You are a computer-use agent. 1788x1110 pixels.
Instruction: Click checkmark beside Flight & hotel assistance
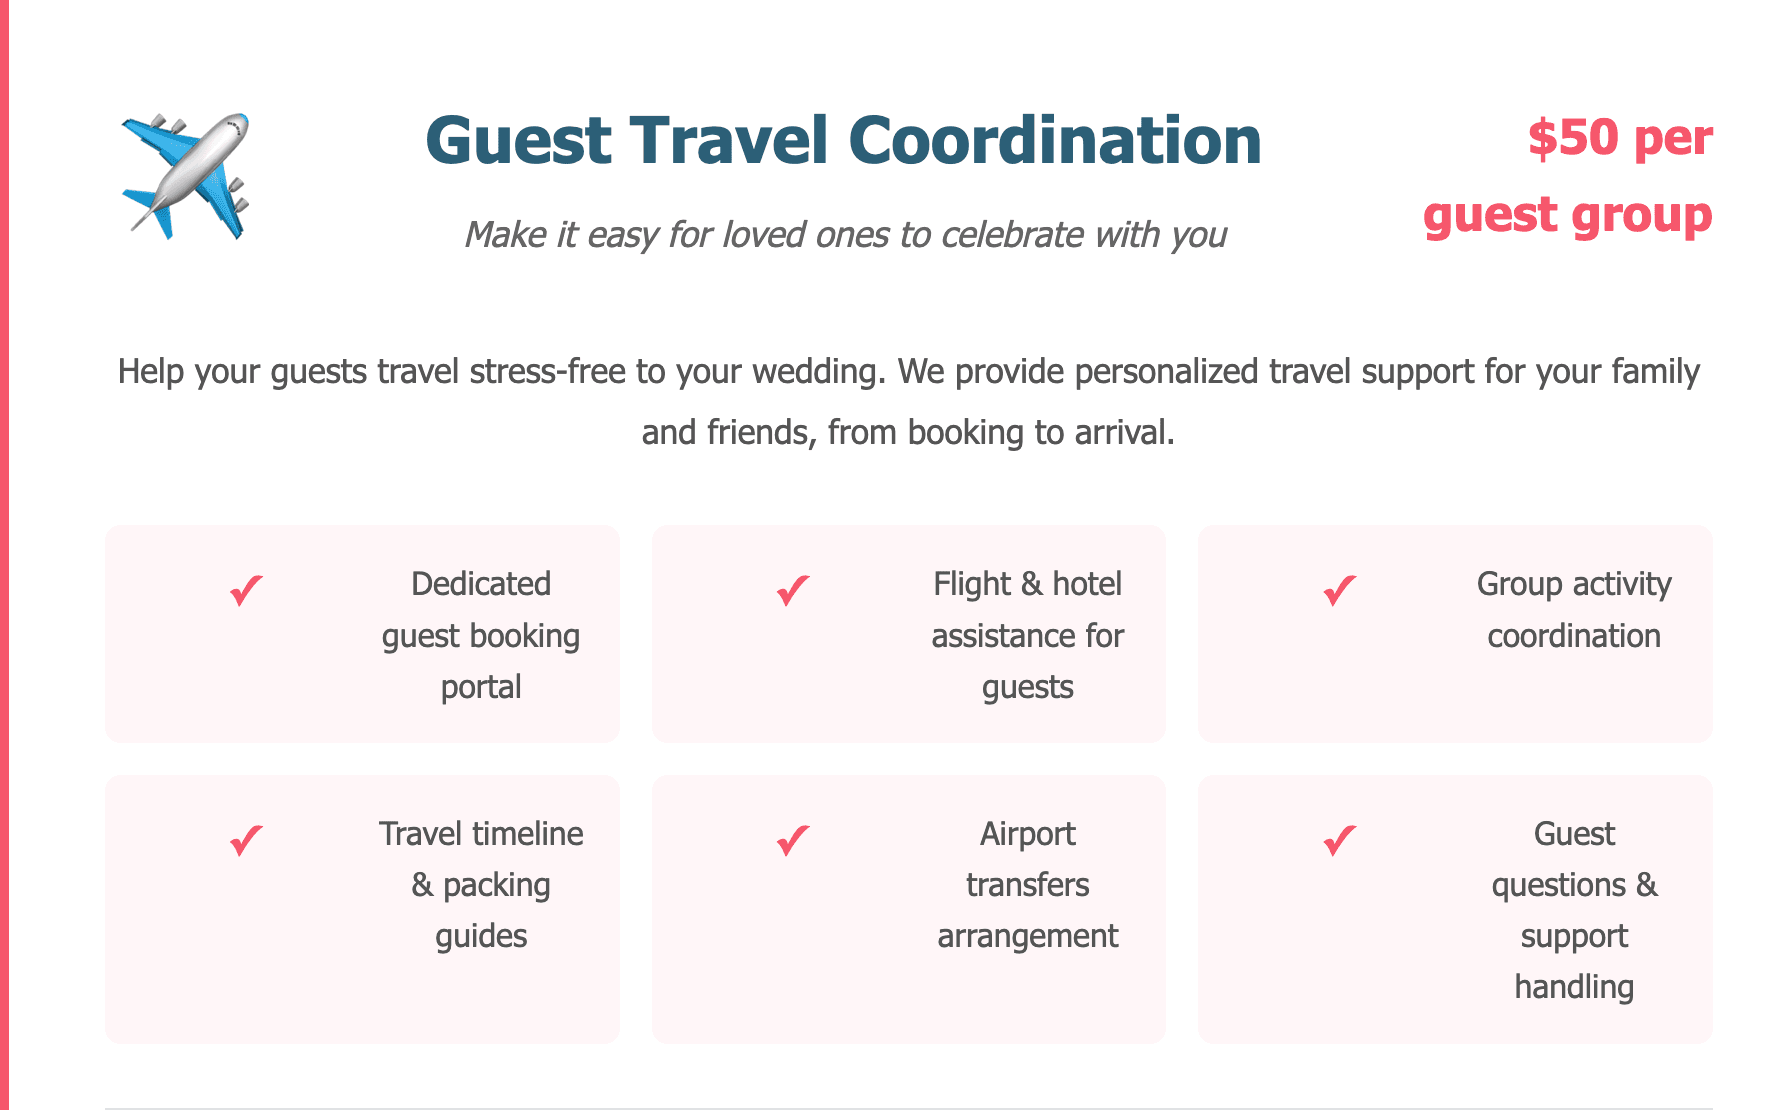[793, 590]
